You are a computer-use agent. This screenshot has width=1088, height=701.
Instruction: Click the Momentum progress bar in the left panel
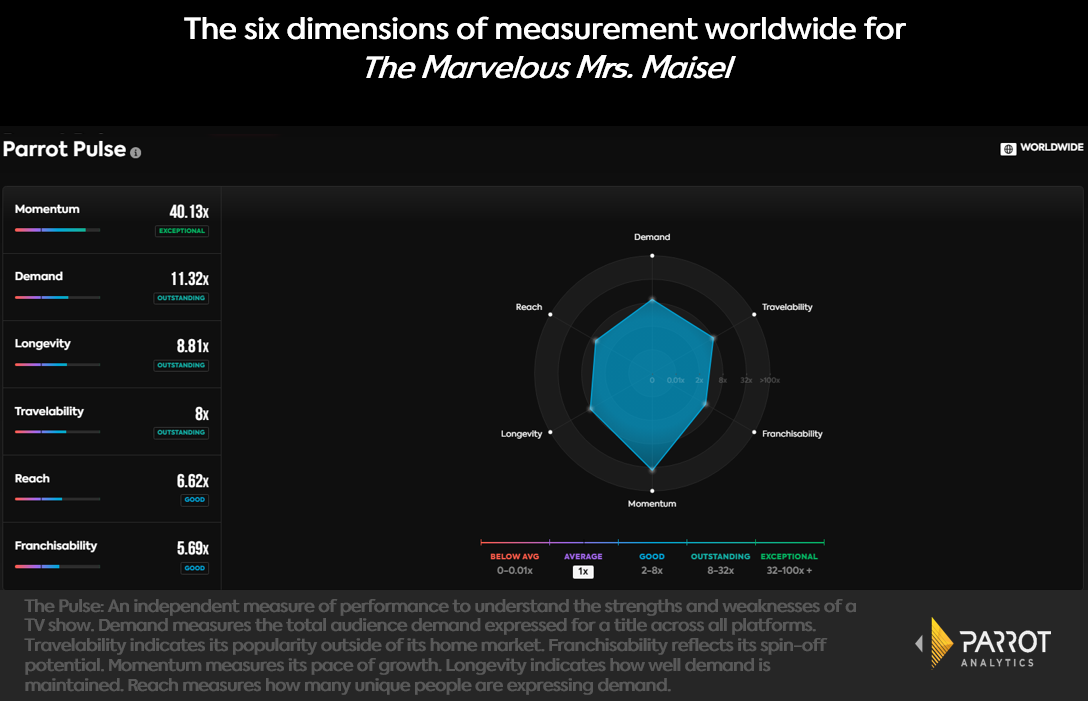[58, 230]
